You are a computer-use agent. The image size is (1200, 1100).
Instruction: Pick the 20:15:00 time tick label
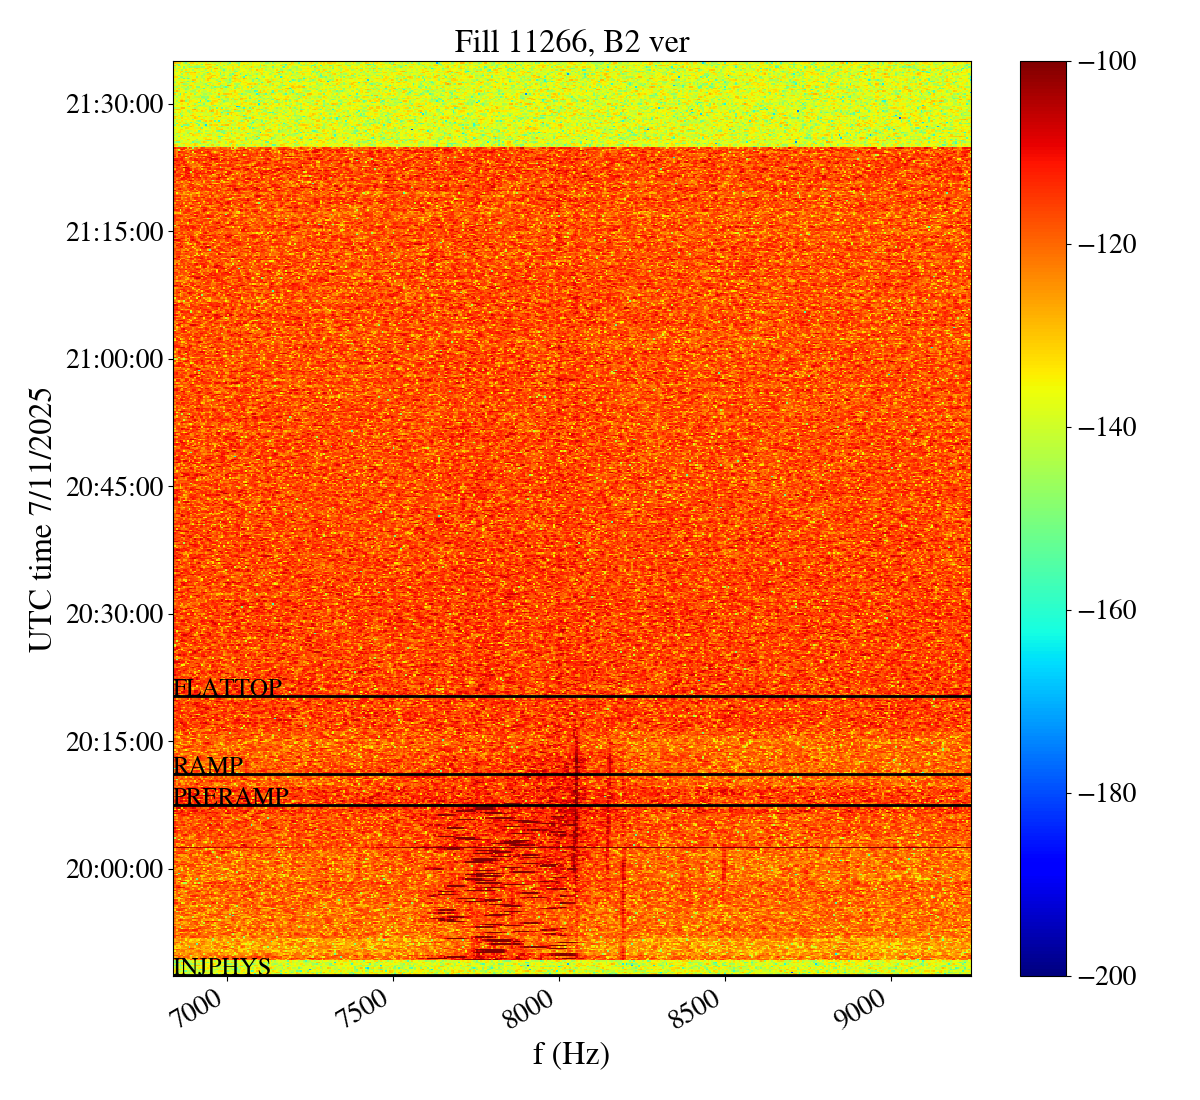click(x=114, y=742)
